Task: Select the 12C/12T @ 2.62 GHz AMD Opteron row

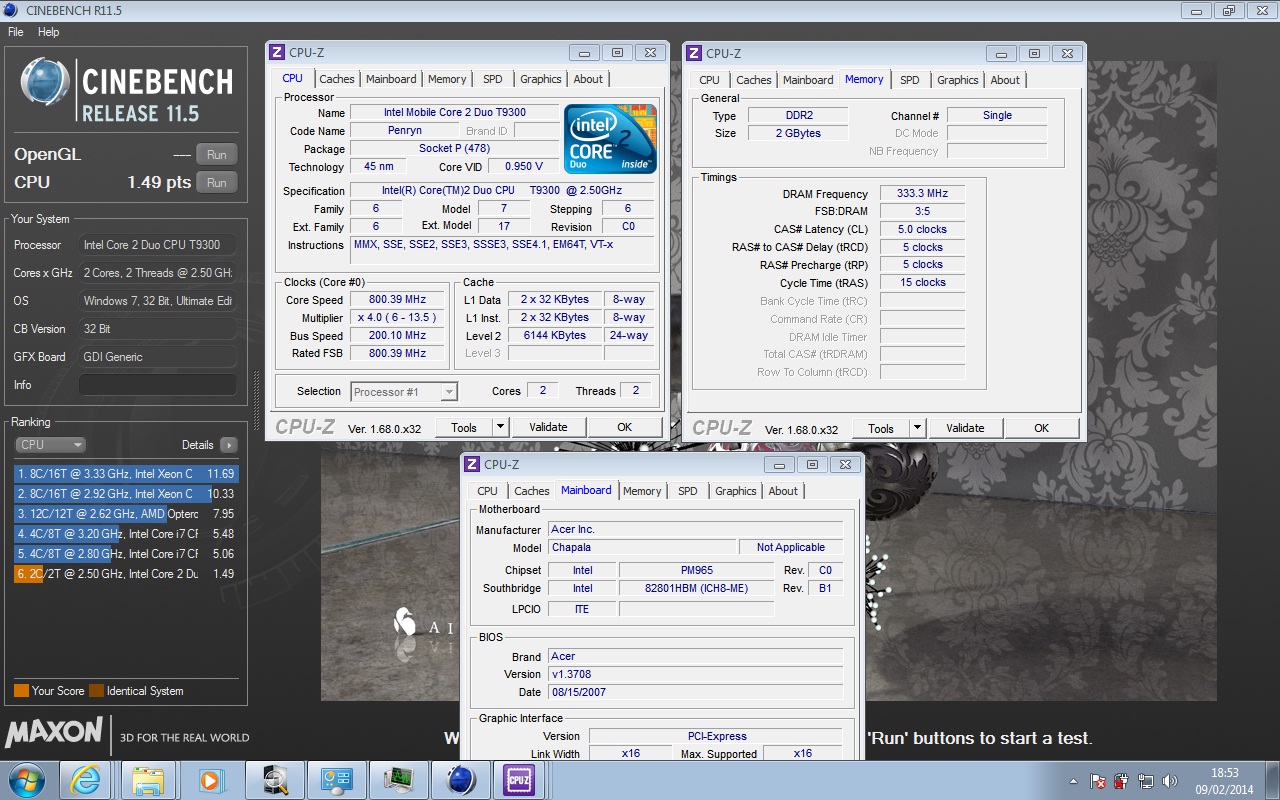Action: 126,514
